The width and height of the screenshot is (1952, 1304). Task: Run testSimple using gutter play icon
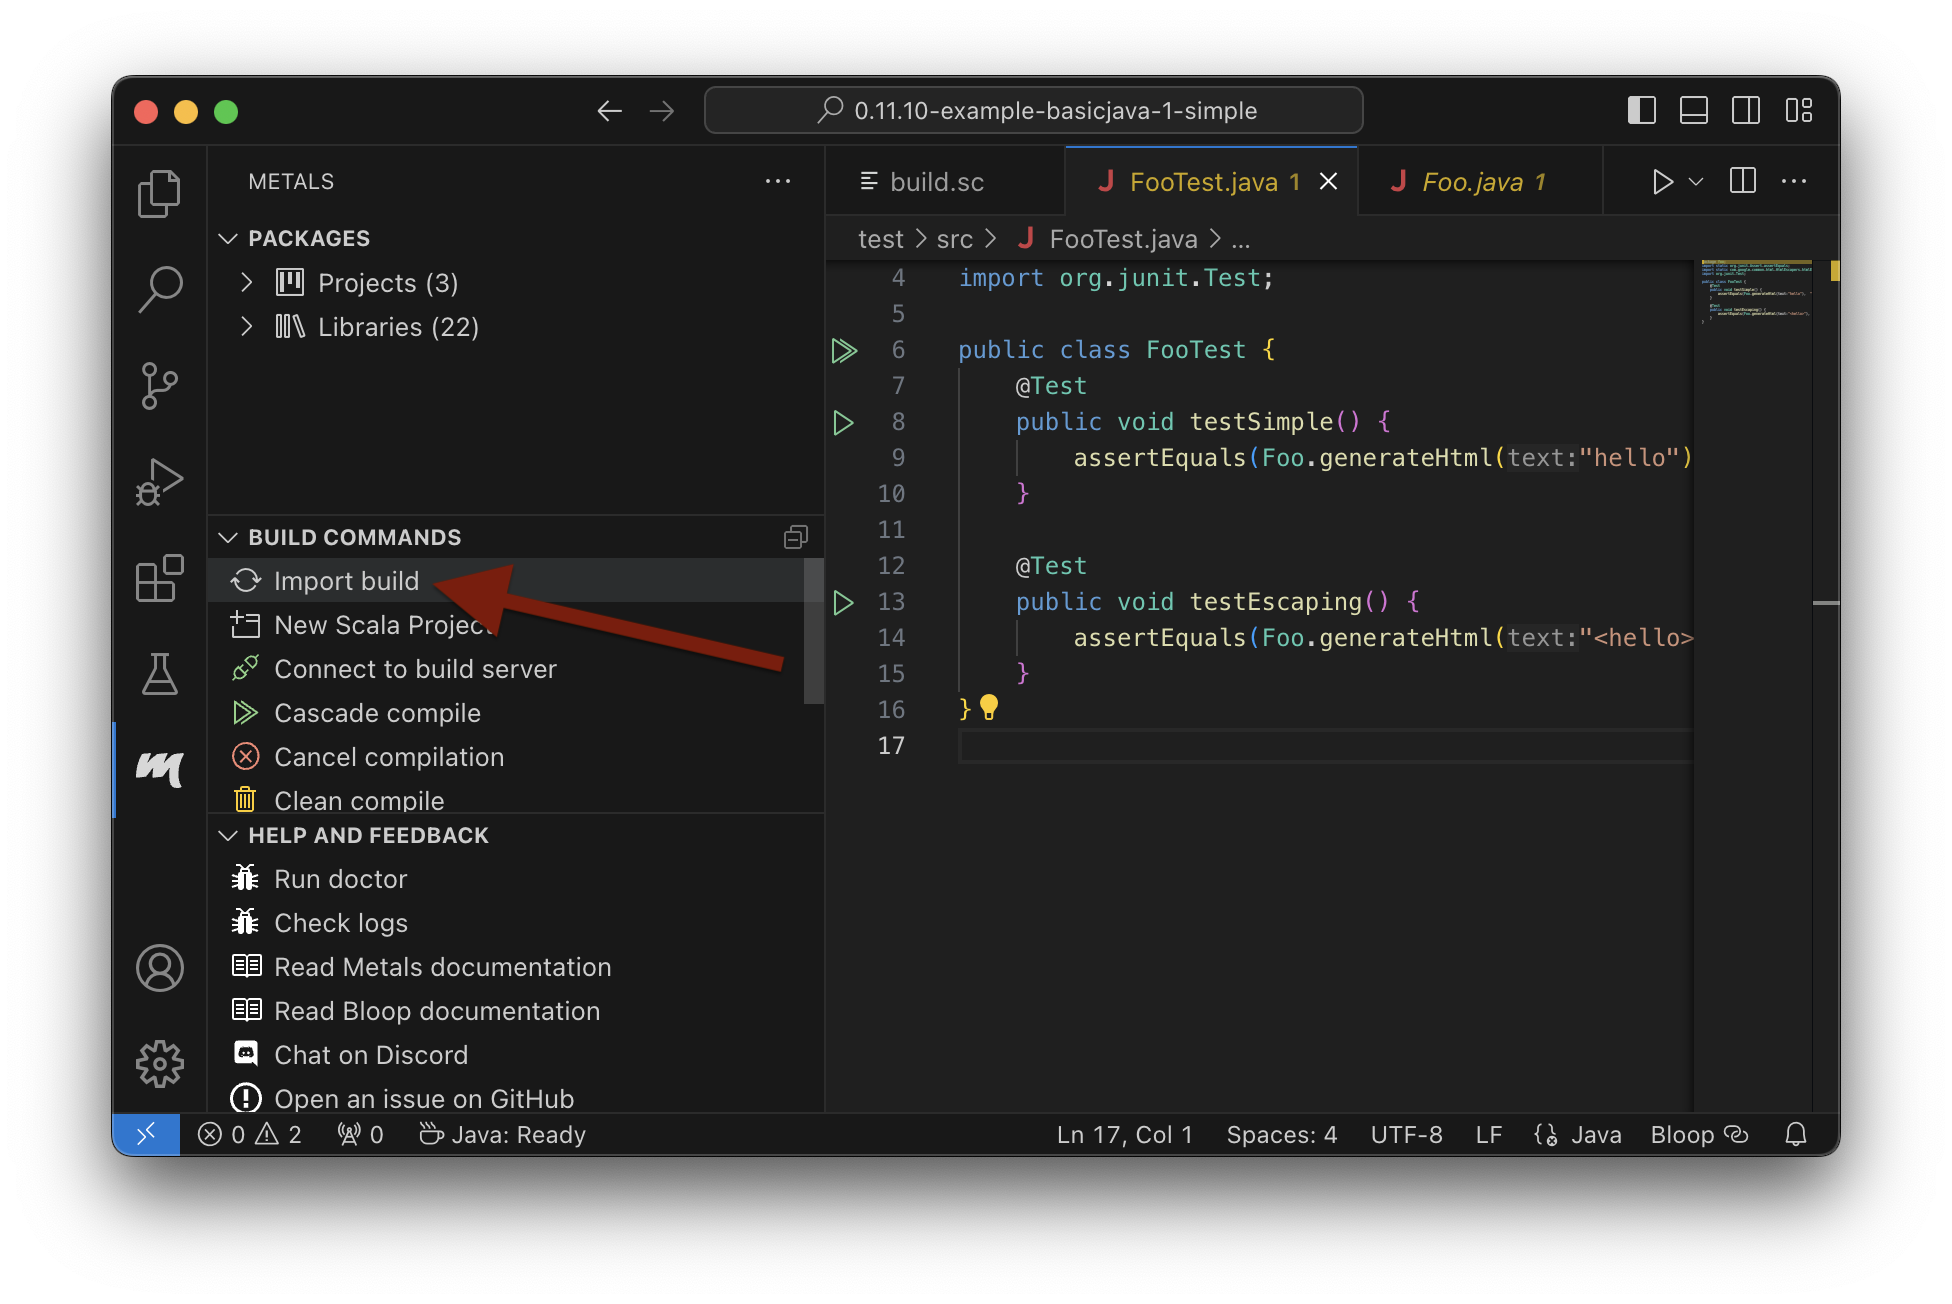843,421
